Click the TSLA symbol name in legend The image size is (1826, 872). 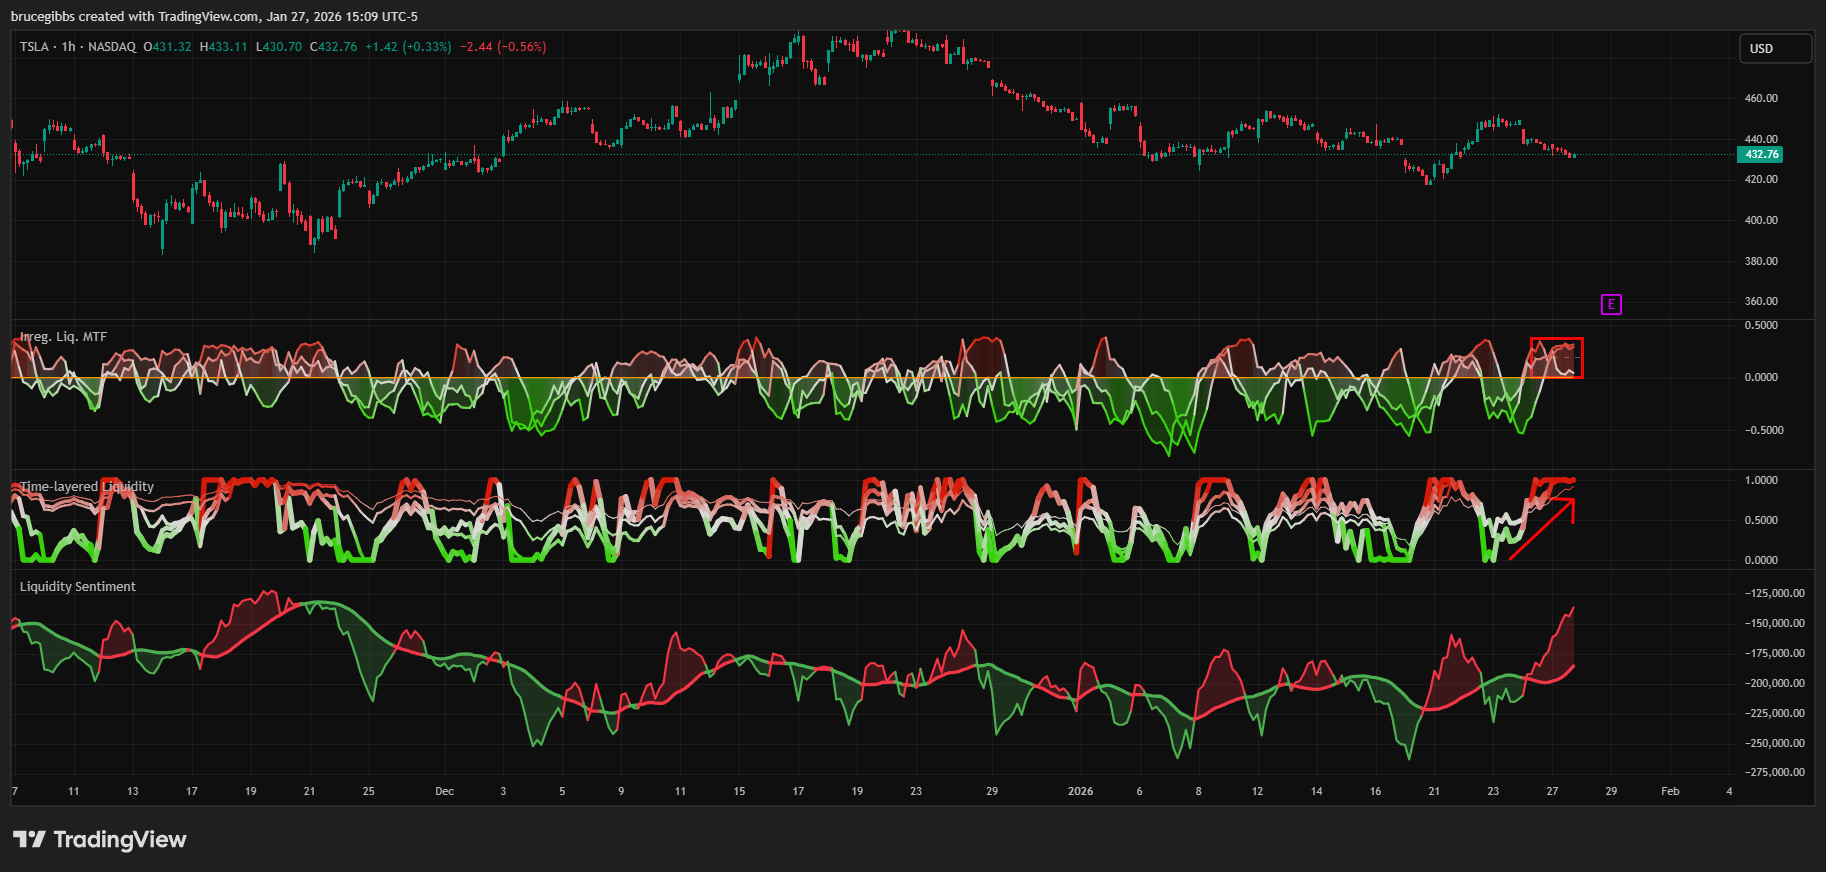point(34,47)
